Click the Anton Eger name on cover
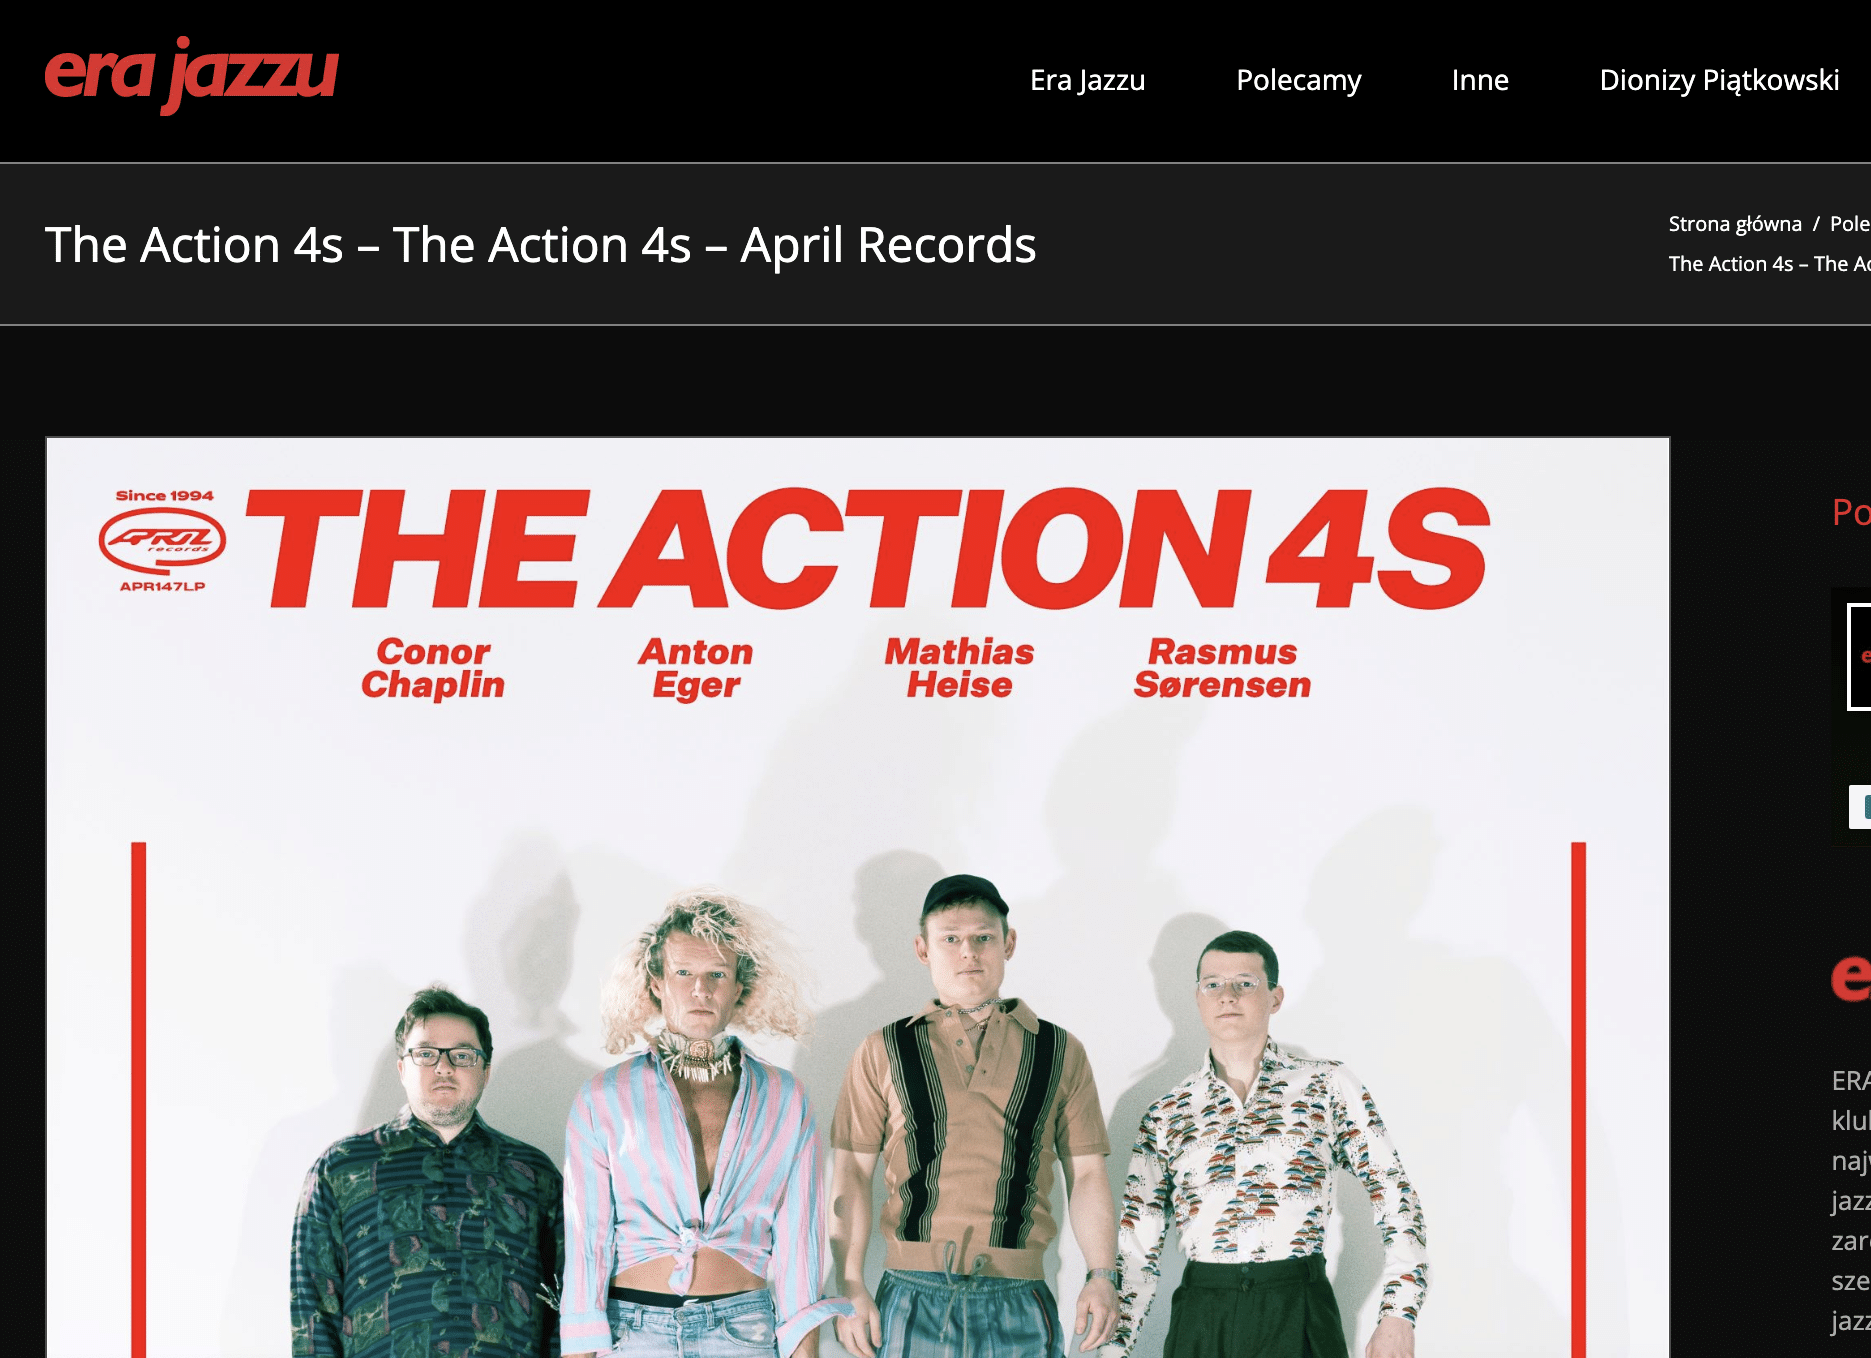The width and height of the screenshot is (1871, 1358). (x=696, y=668)
